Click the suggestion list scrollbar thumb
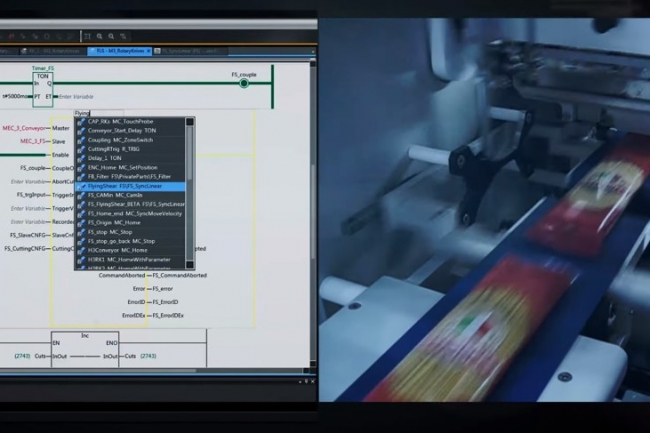Screen dimensions: 650x433 click(190, 153)
